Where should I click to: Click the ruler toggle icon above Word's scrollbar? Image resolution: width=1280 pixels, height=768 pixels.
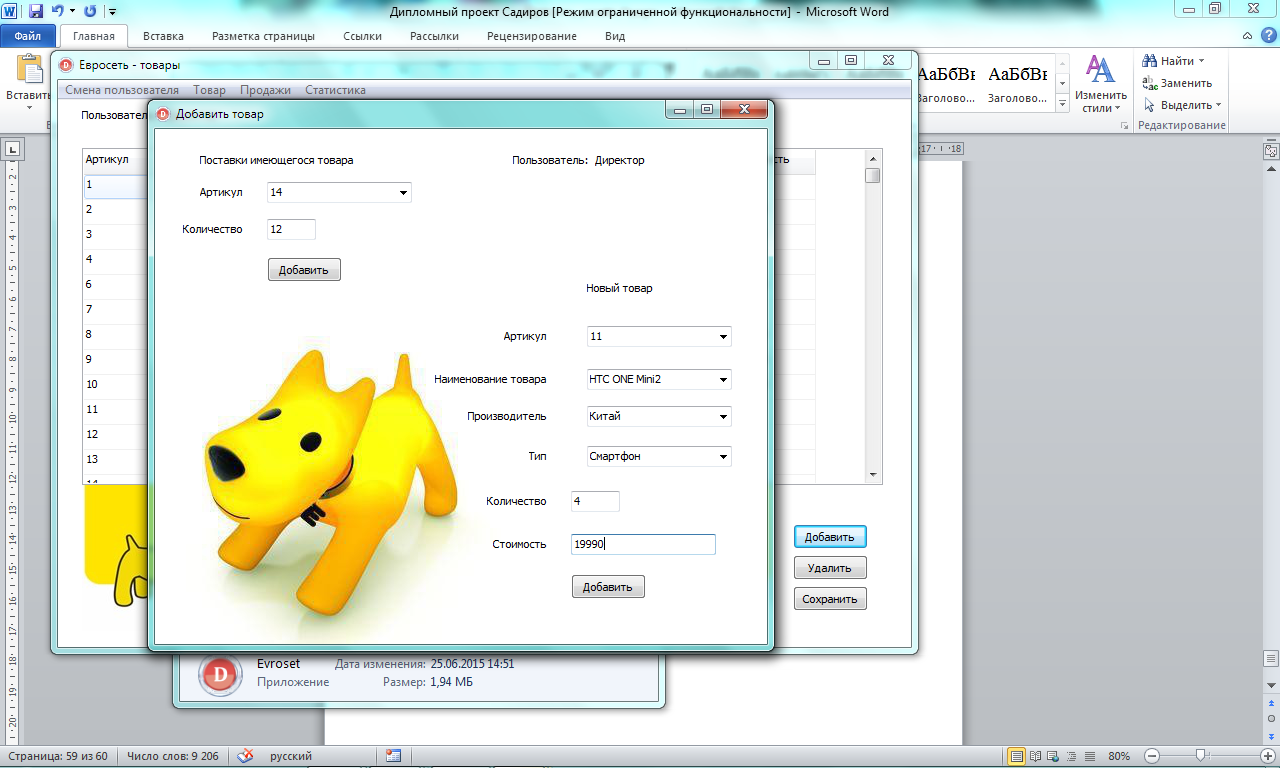(1271, 152)
